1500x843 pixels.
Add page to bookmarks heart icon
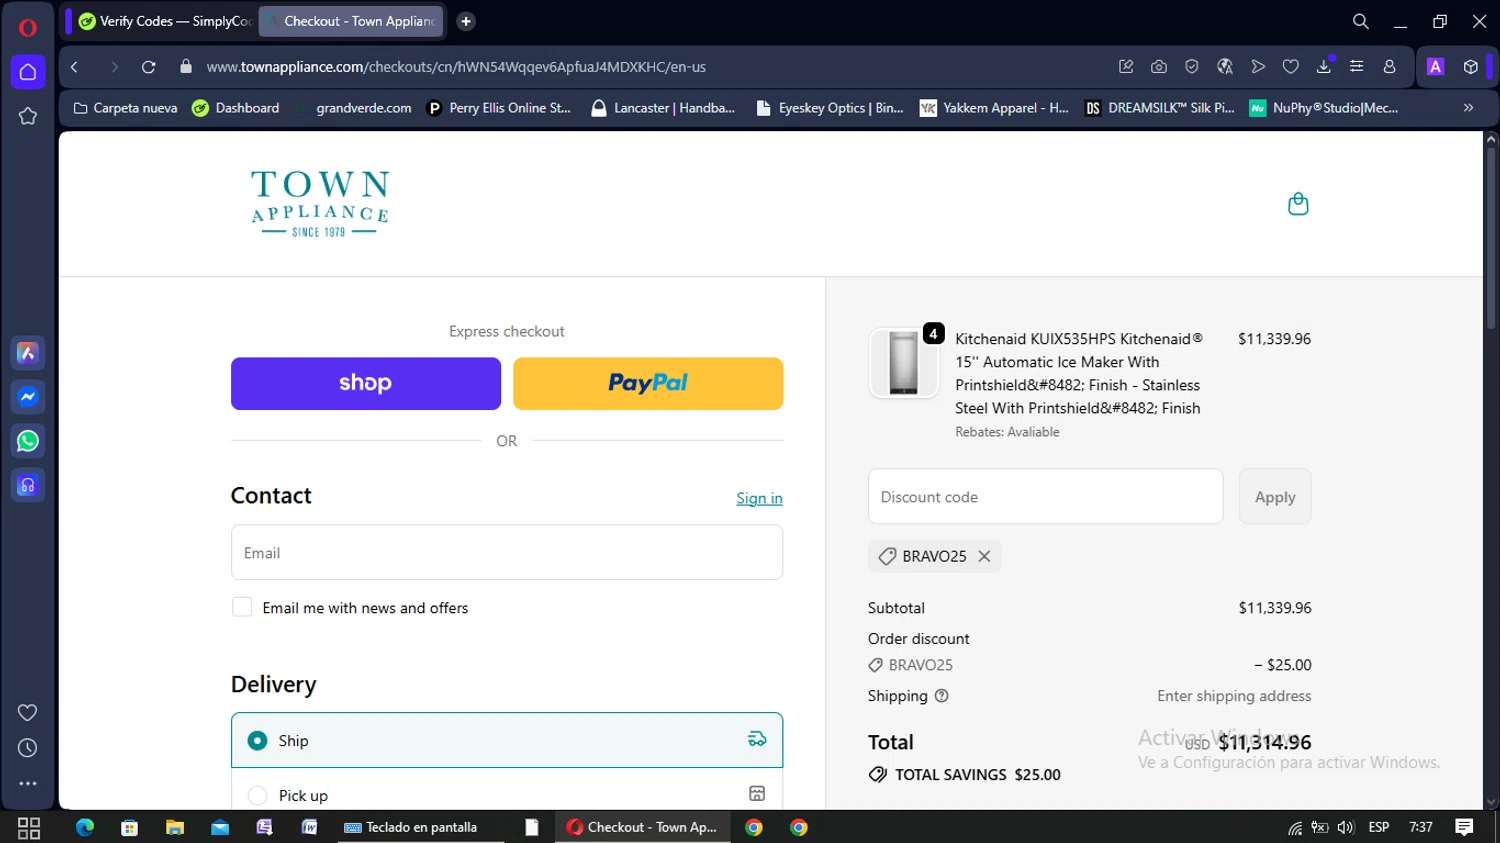[x=1291, y=67]
